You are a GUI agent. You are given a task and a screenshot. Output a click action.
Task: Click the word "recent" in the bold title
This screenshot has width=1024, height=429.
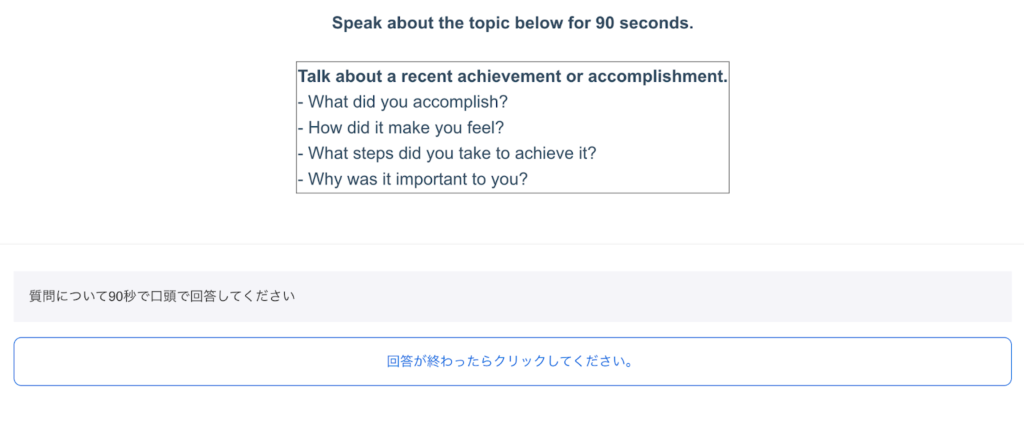tap(431, 76)
